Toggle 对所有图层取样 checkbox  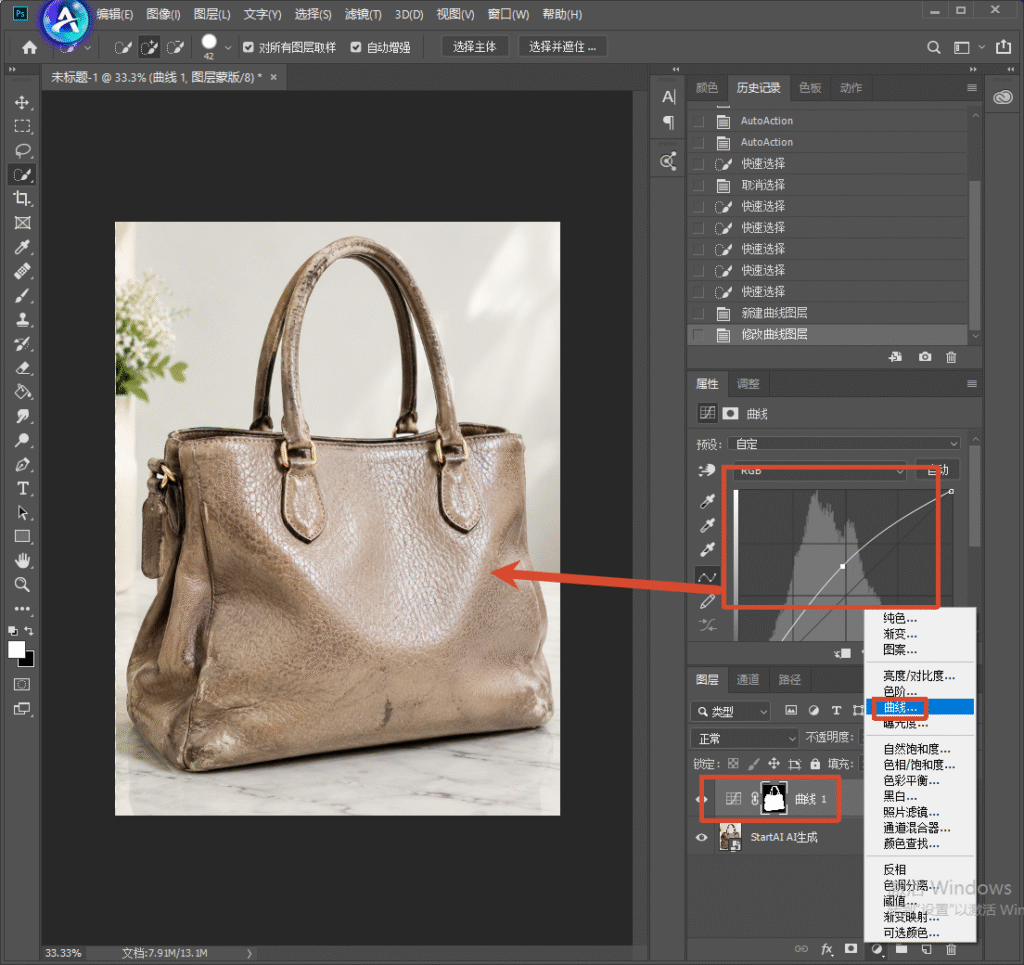click(x=248, y=47)
